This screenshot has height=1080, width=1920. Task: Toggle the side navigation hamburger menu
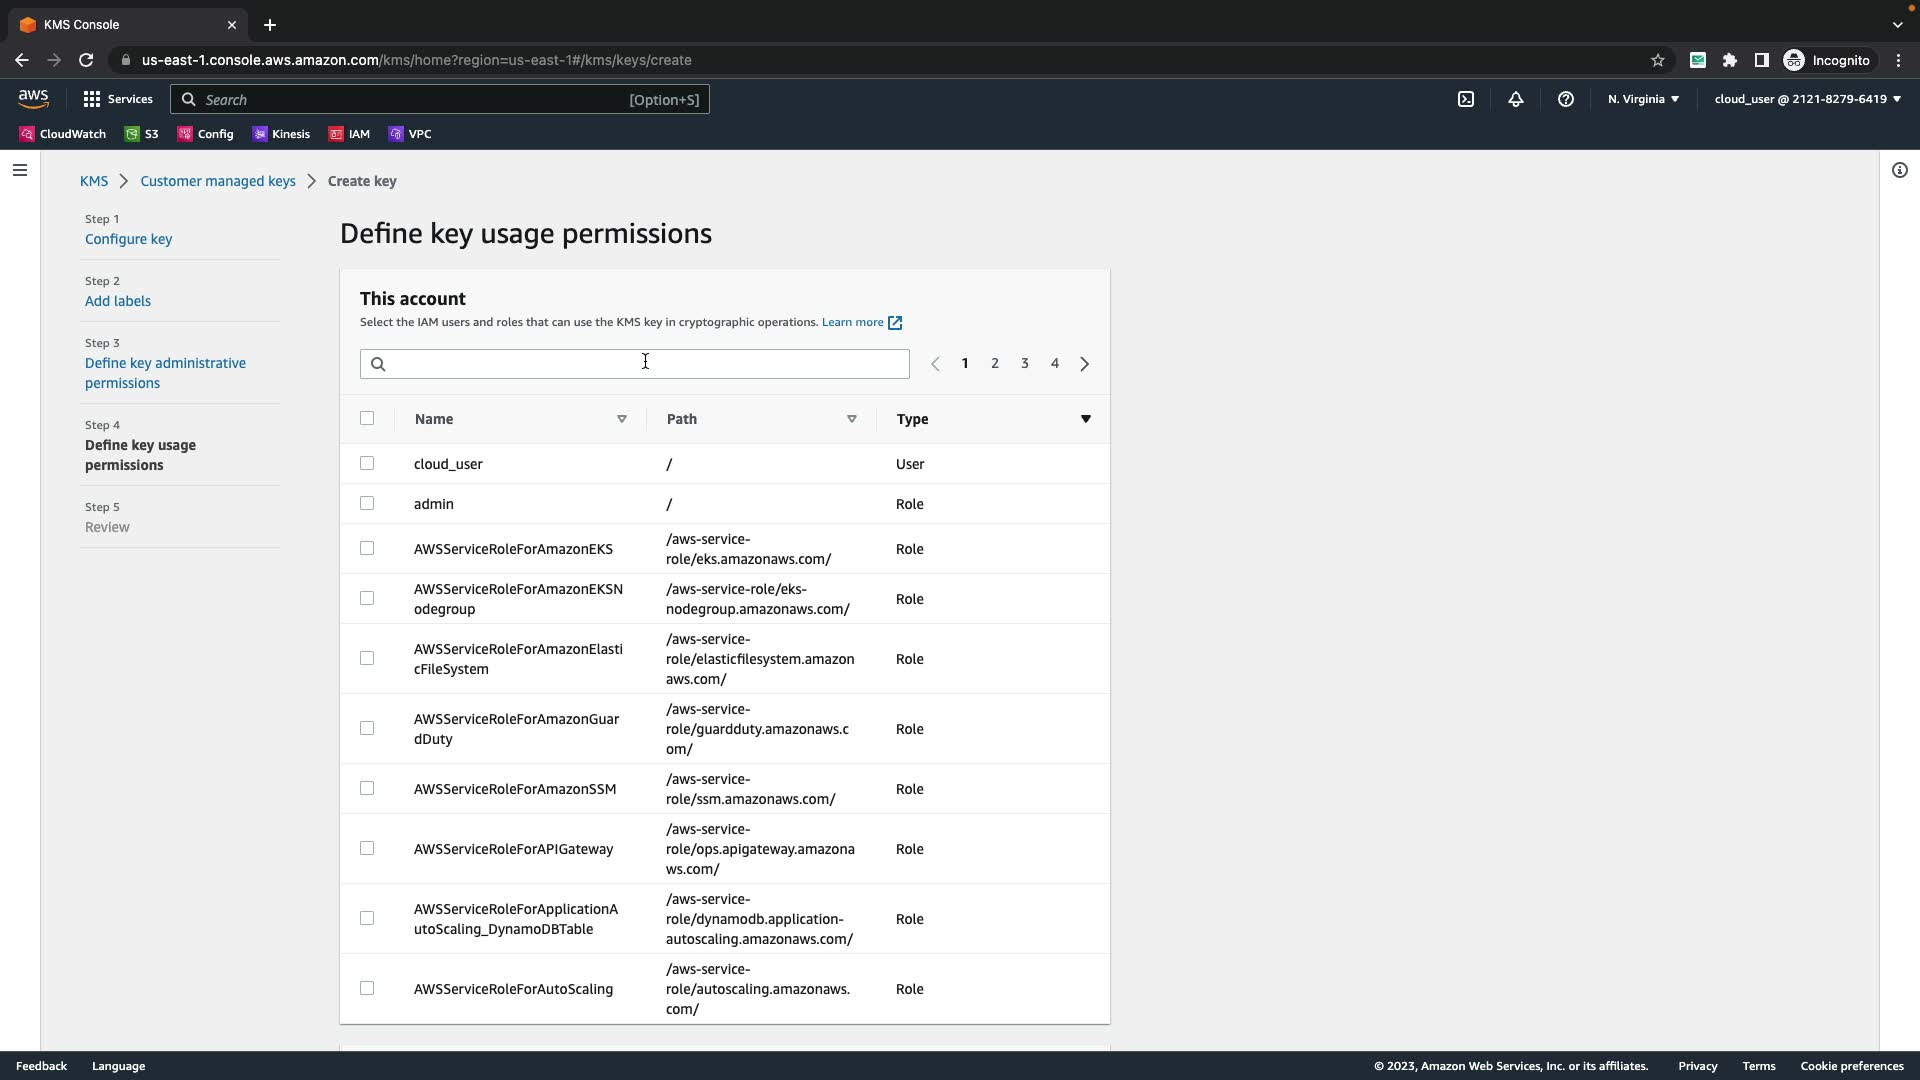click(x=19, y=170)
